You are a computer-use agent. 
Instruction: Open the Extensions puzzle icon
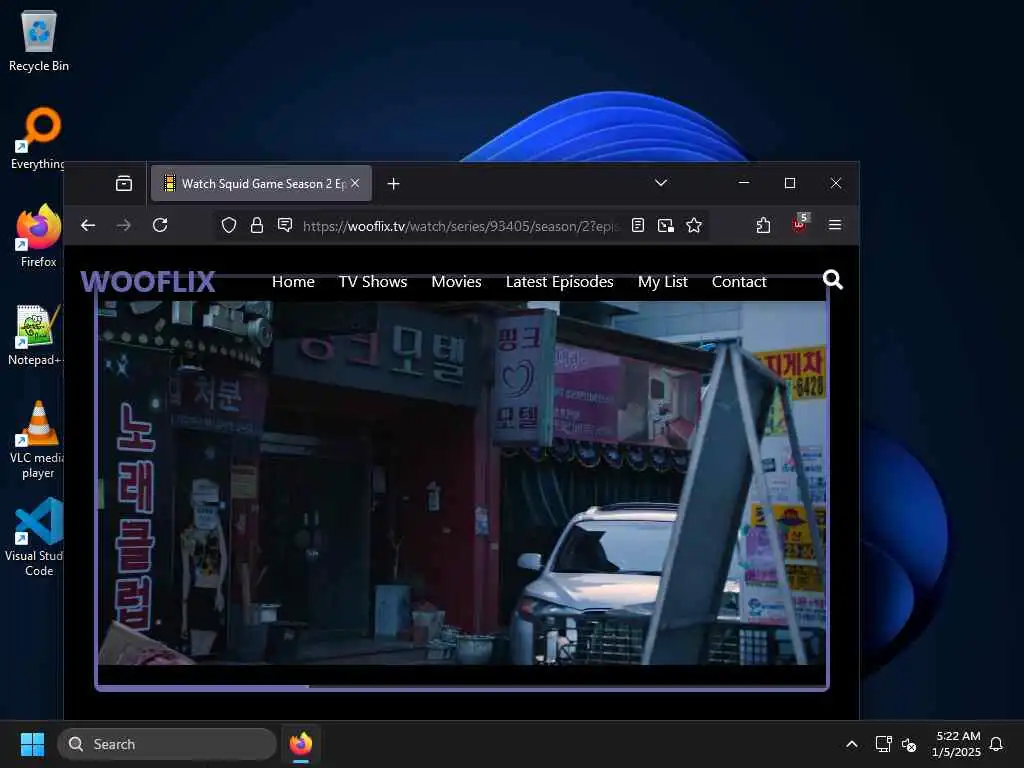[x=763, y=225]
